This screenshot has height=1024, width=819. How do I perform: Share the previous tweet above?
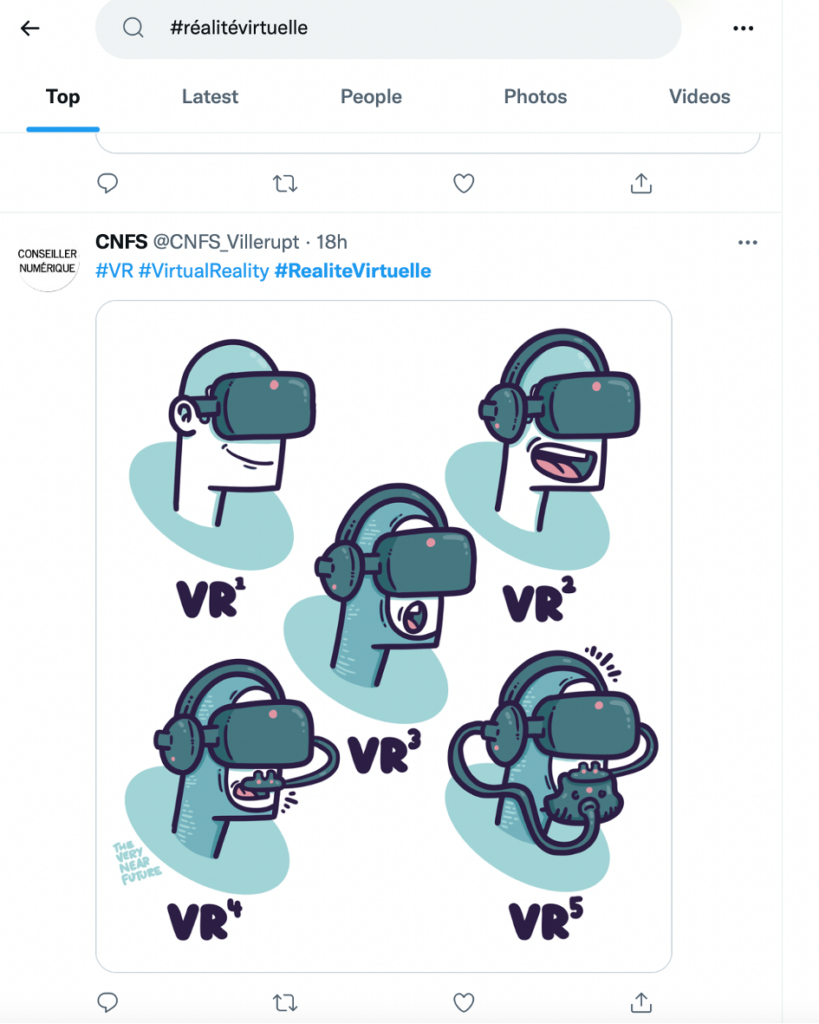pos(641,184)
